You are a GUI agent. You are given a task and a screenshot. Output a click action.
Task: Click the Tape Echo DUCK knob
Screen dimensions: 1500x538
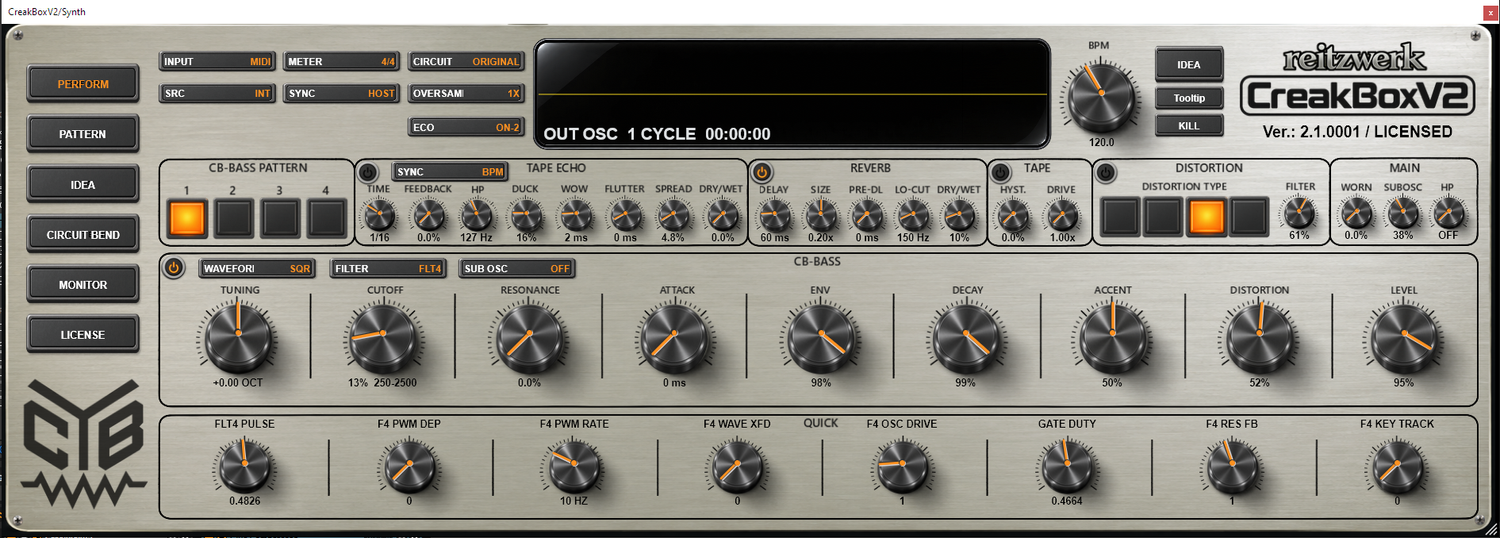pyautogui.click(x=525, y=215)
